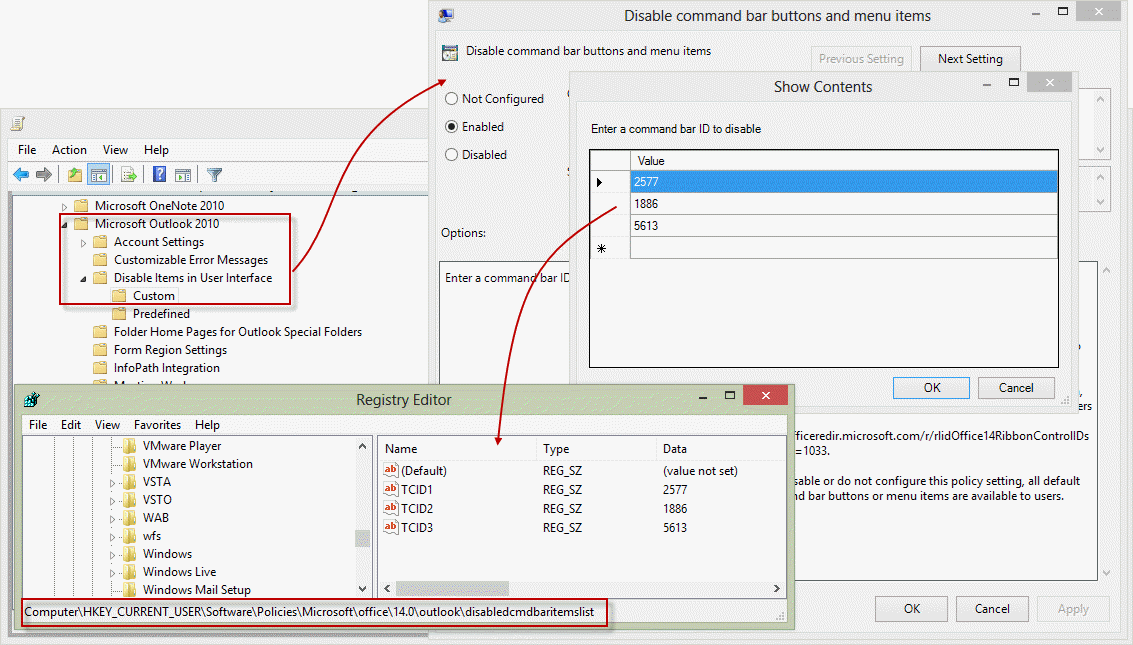1133x645 pixels.
Task: Expand the wfs registry key
Action: [113, 537]
